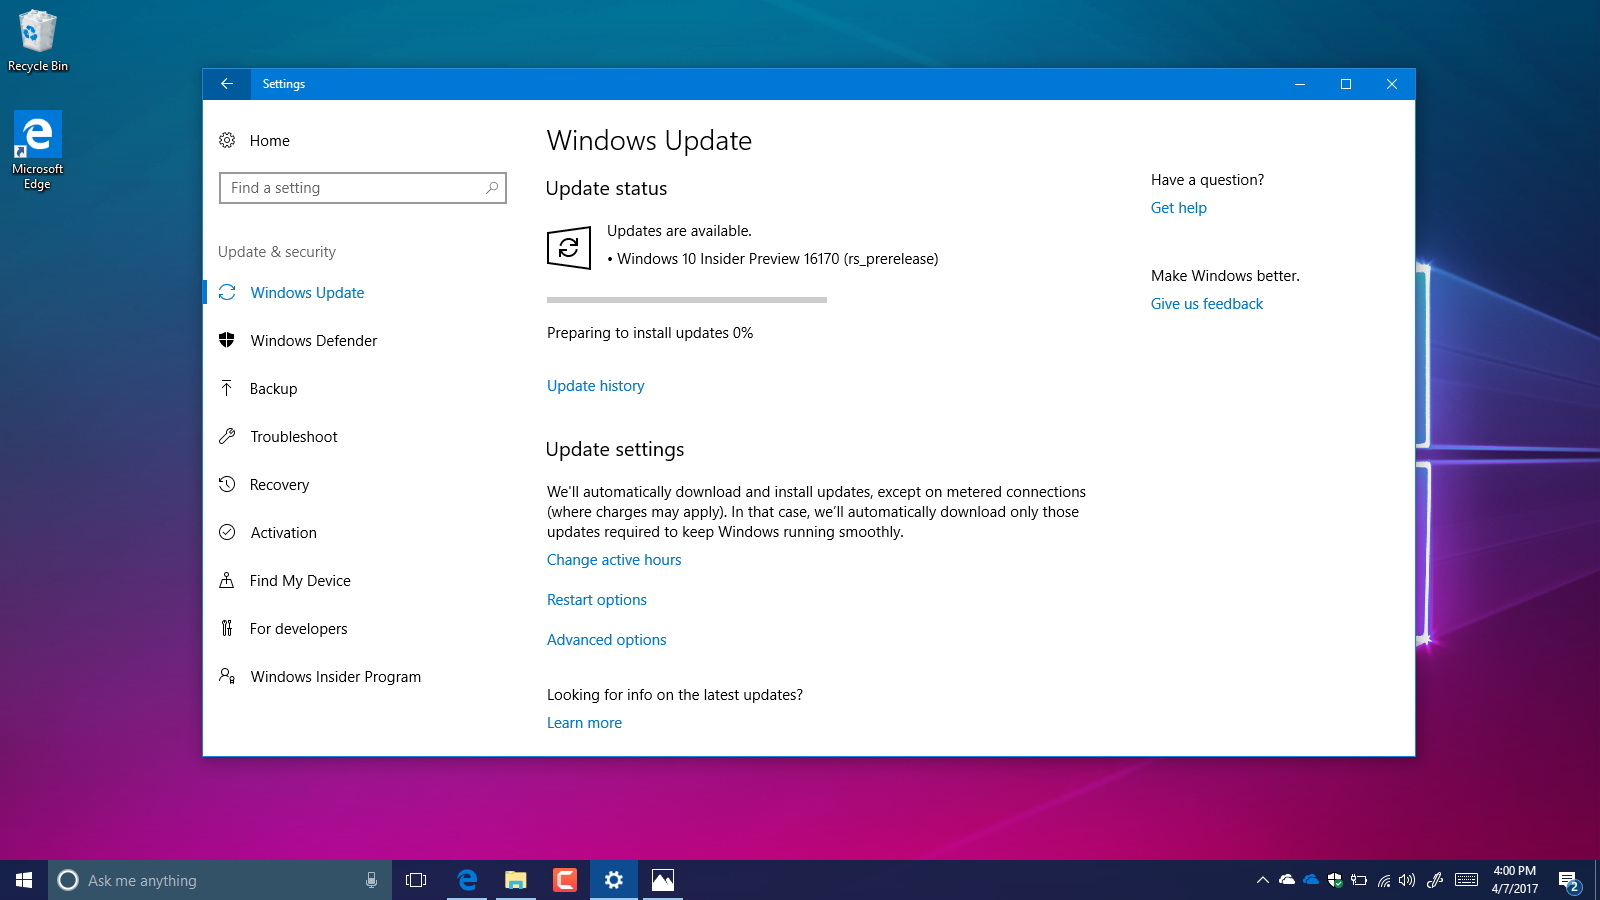Select the Activation checkmark icon
Image resolution: width=1600 pixels, height=900 pixels.
click(228, 532)
